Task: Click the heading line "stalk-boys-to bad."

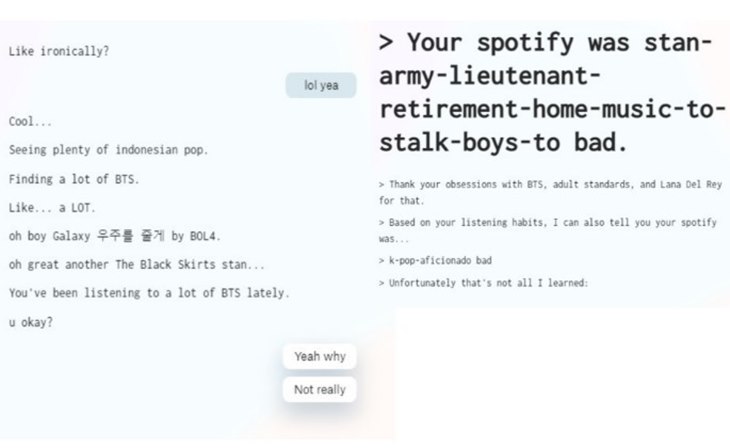Action: [503, 143]
